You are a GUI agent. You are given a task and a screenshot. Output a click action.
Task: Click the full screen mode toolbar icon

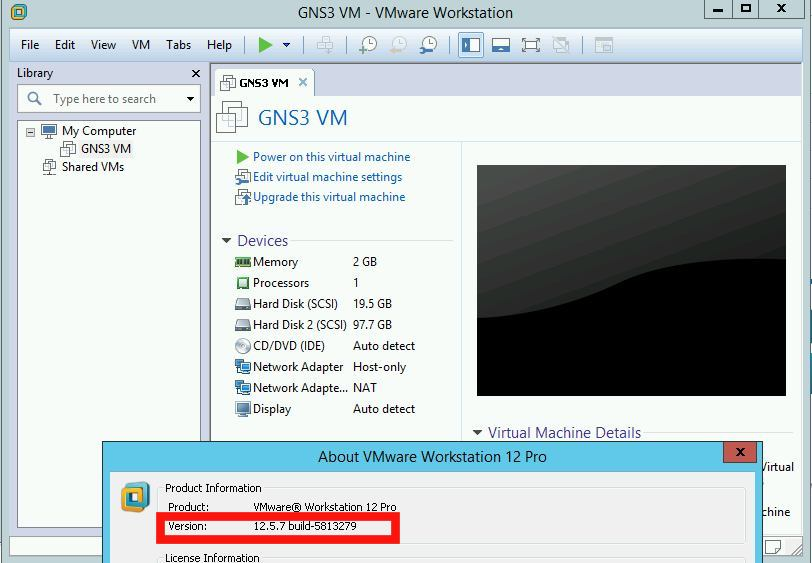click(x=531, y=45)
